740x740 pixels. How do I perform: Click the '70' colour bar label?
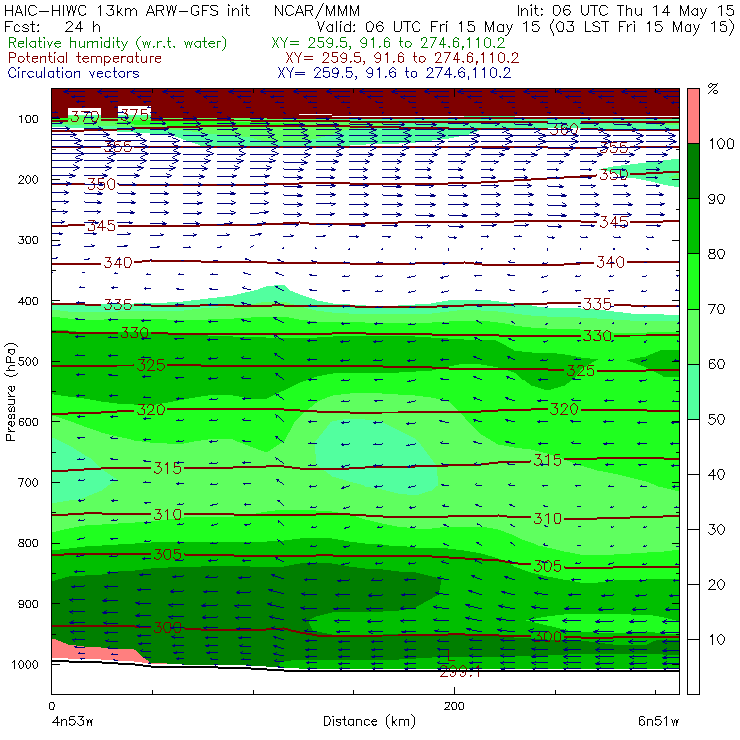point(716,309)
